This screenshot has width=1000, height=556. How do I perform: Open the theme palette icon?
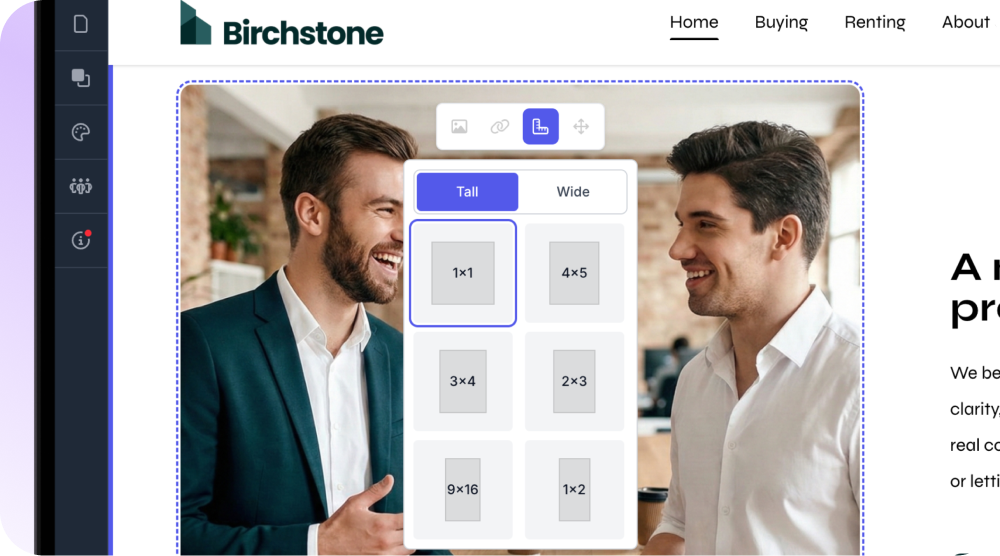tap(81, 132)
